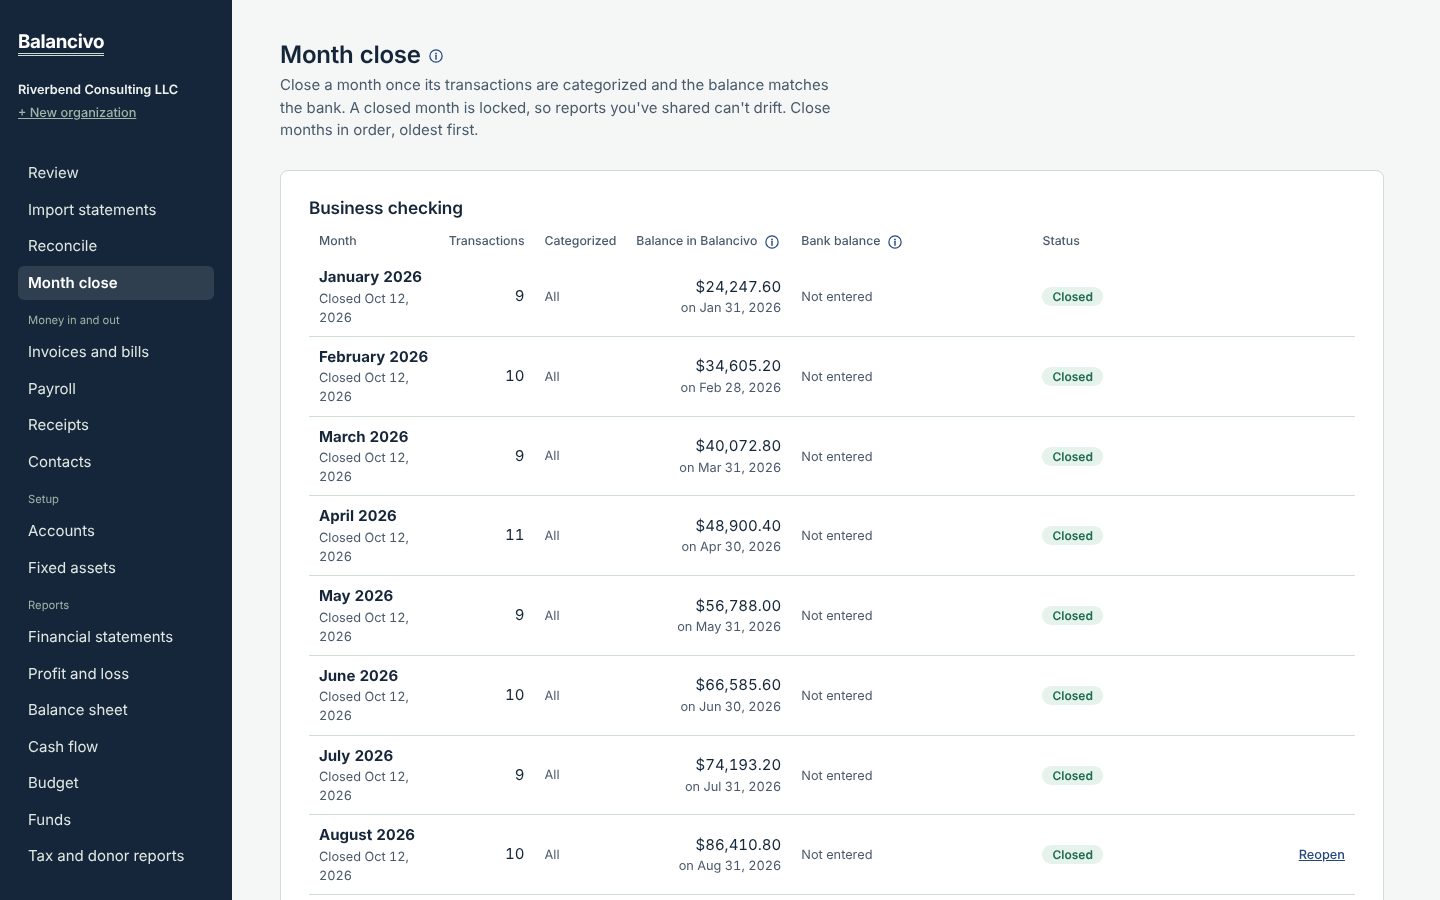Navigate to Payroll
1440x900 pixels.
(x=116, y=389)
